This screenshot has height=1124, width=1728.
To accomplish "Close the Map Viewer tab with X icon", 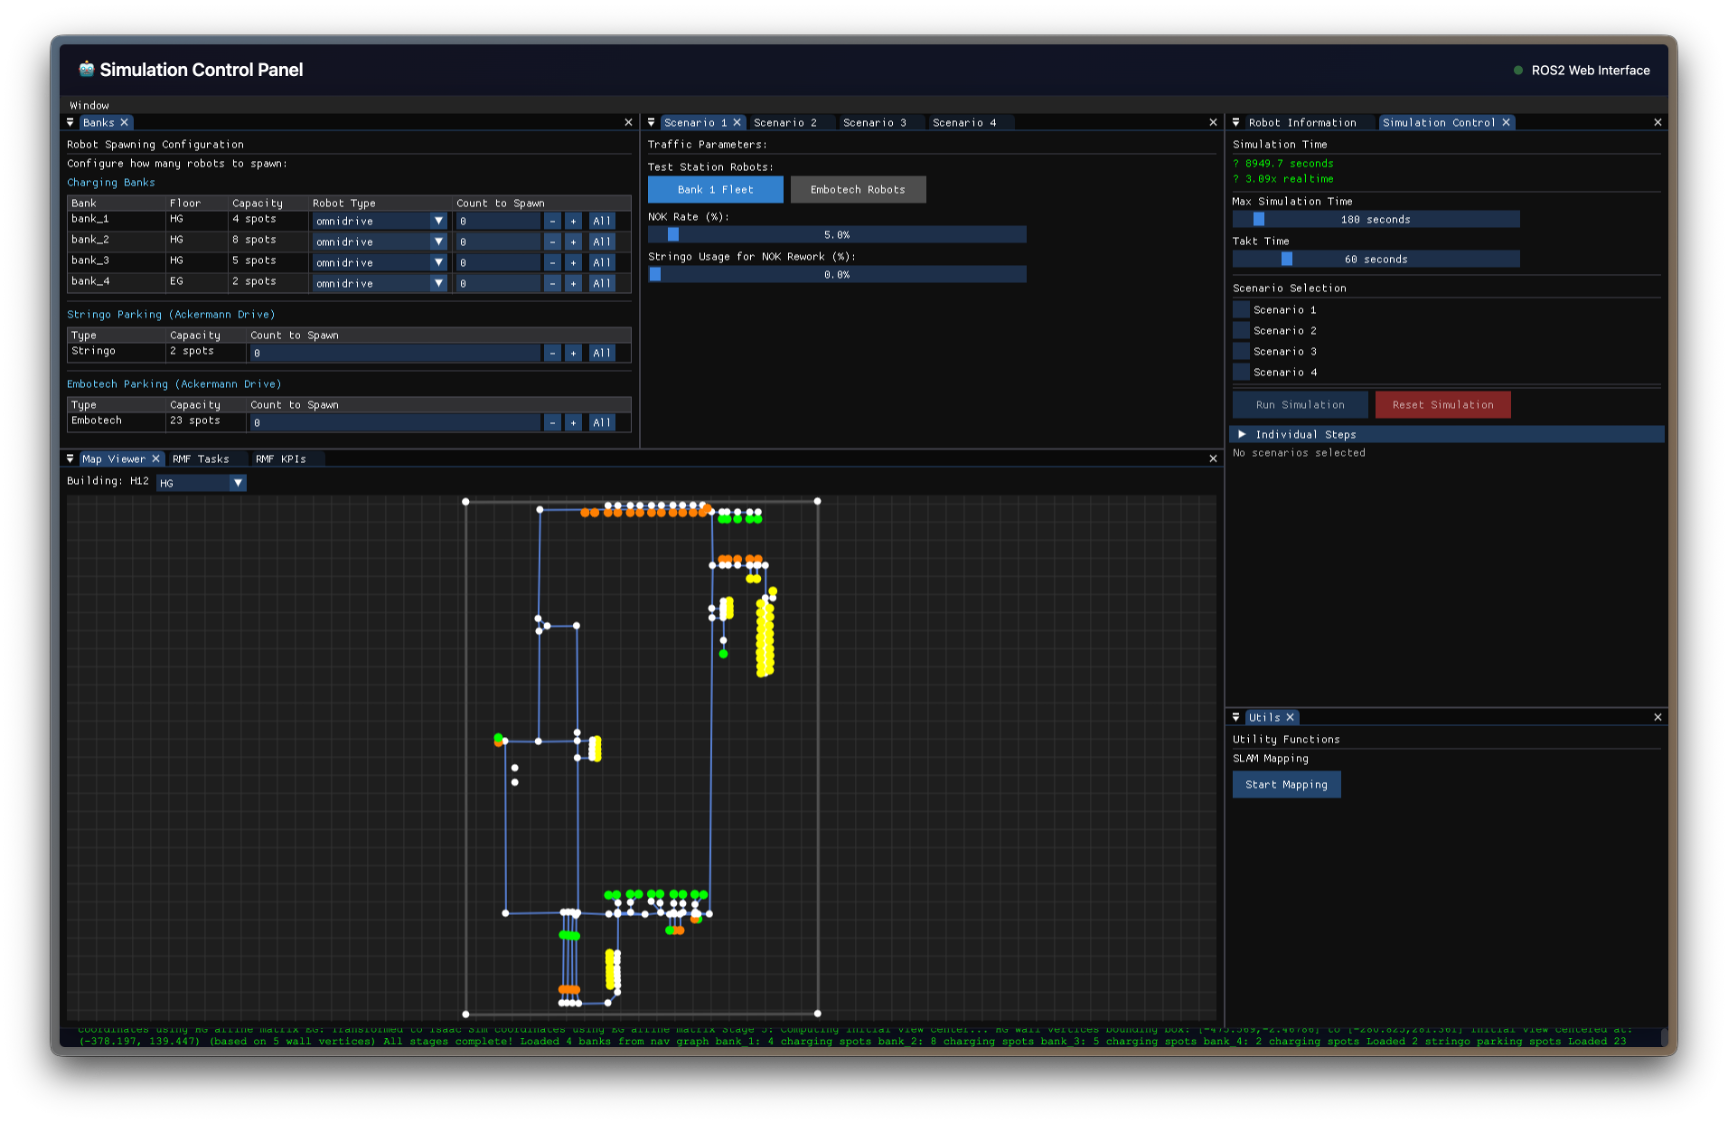I will [x=156, y=459].
